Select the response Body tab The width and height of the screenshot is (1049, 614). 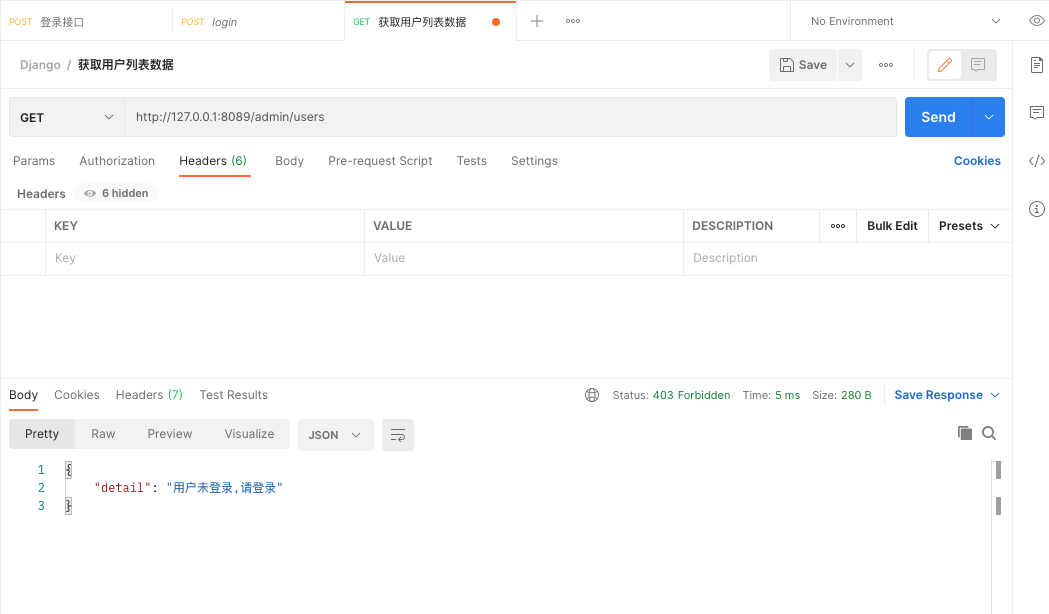pos(23,395)
